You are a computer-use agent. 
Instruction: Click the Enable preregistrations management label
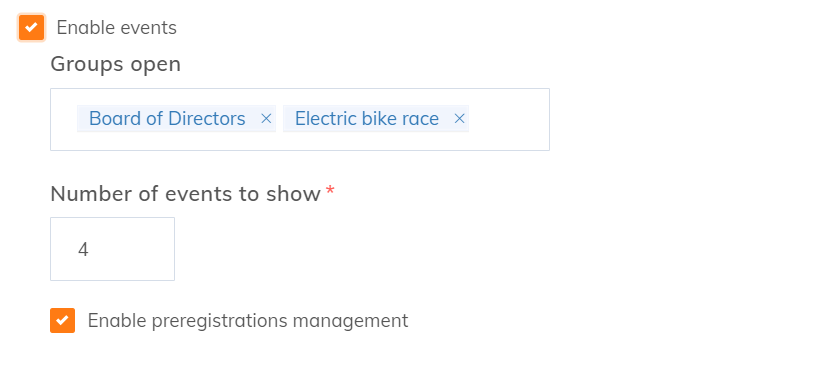(x=248, y=321)
